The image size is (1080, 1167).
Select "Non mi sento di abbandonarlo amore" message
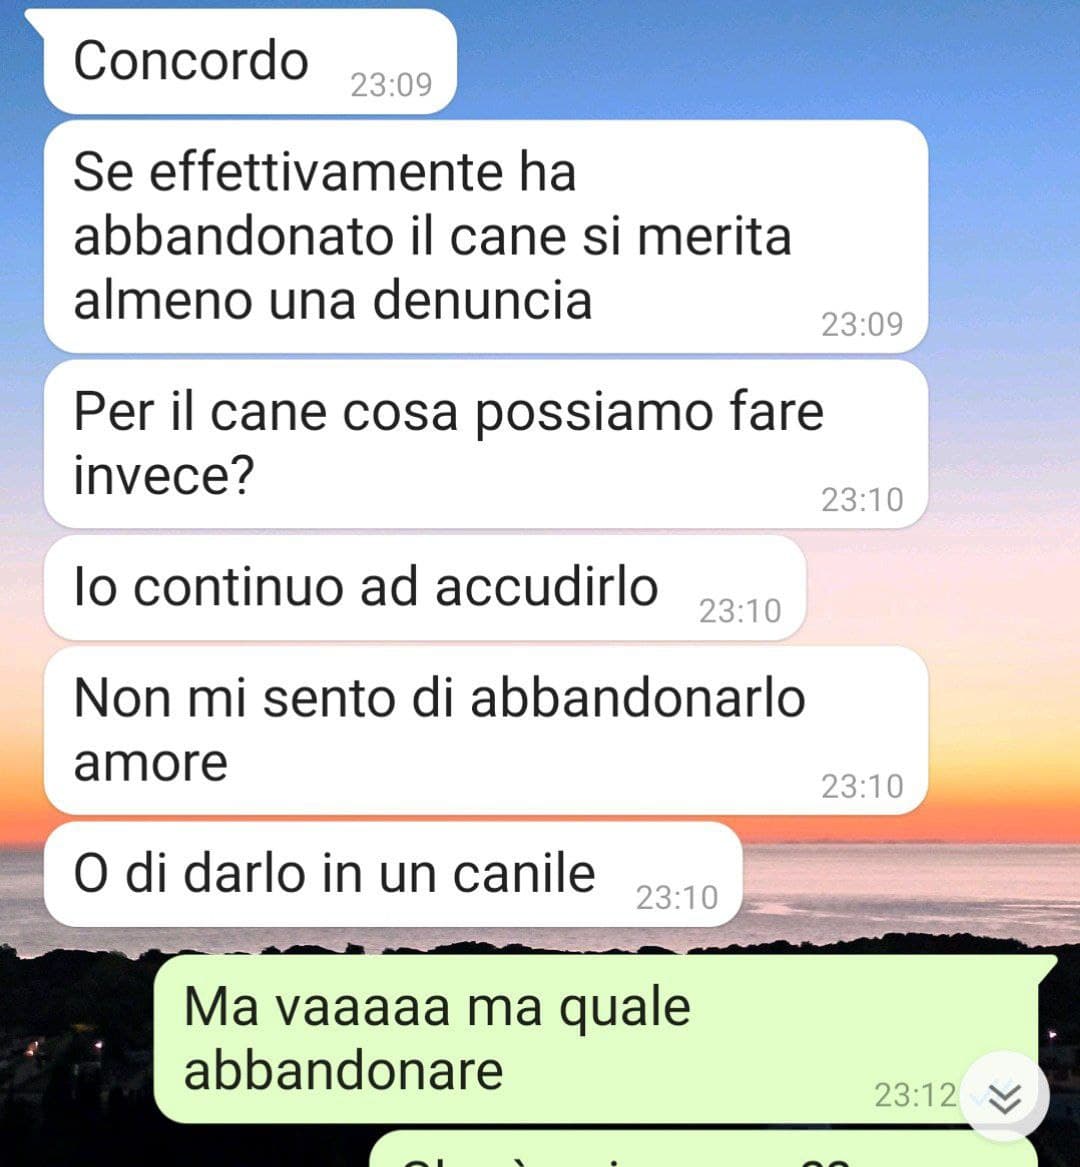tap(486, 731)
